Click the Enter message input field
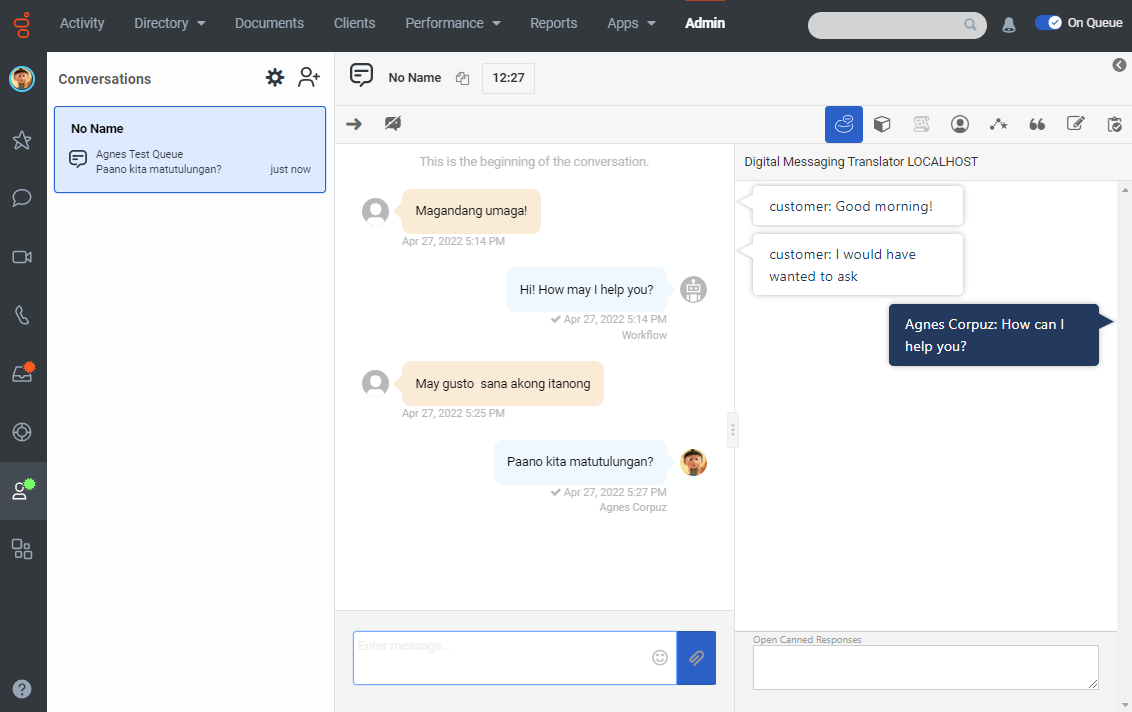 pos(500,657)
